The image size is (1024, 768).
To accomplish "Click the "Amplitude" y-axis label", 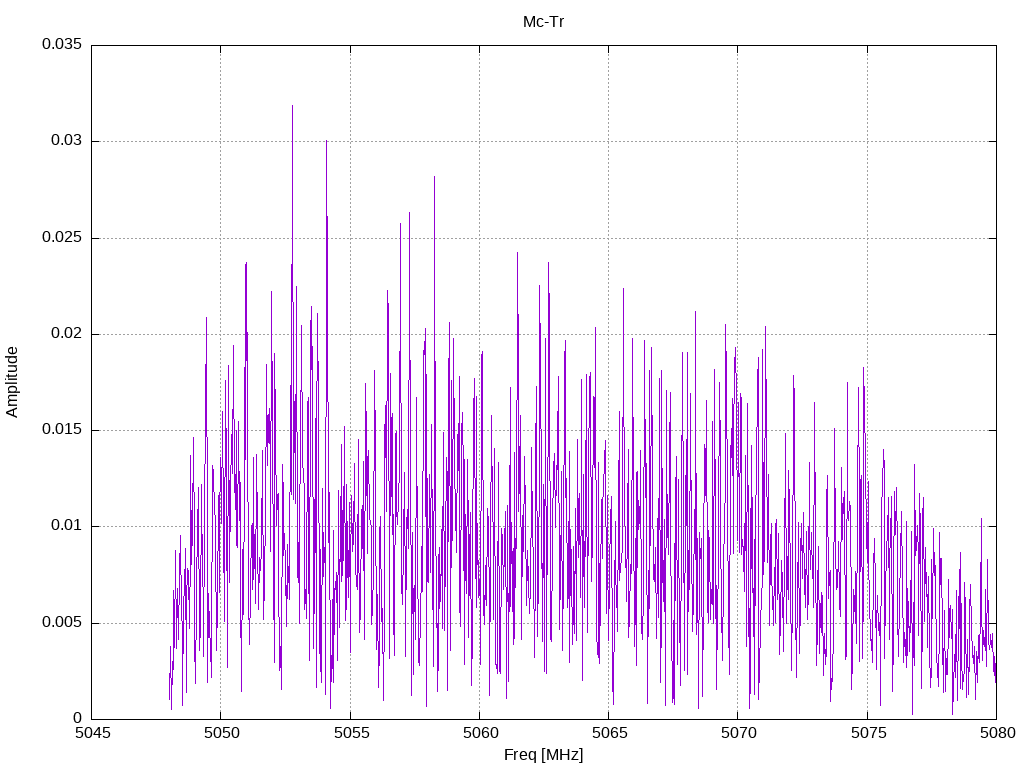I will pyautogui.click(x=12, y=382).
